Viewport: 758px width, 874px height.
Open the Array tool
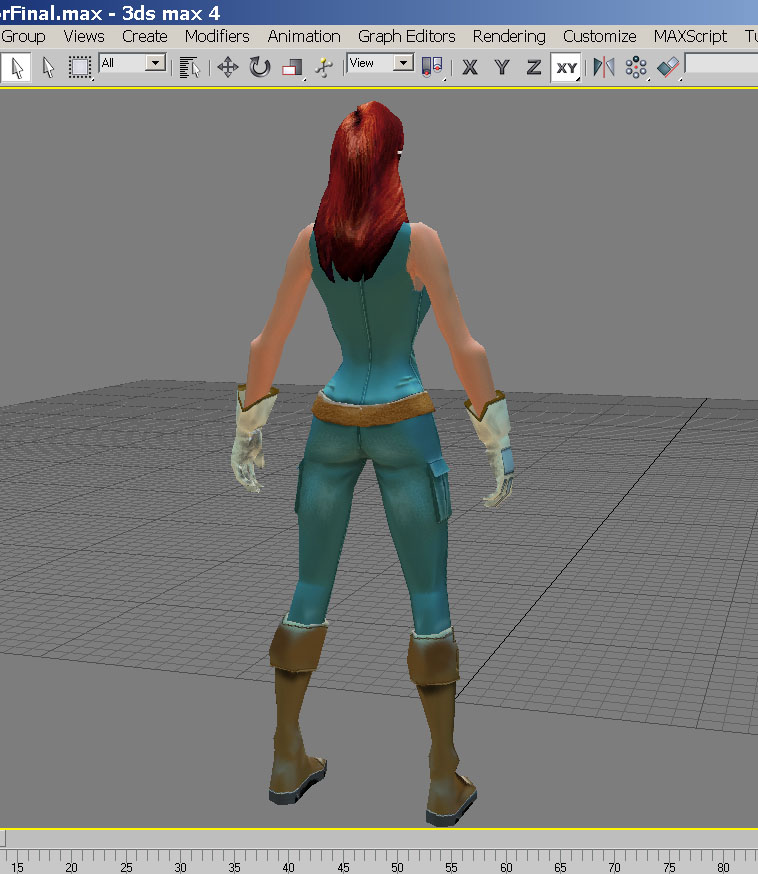[x=635, y=67]
